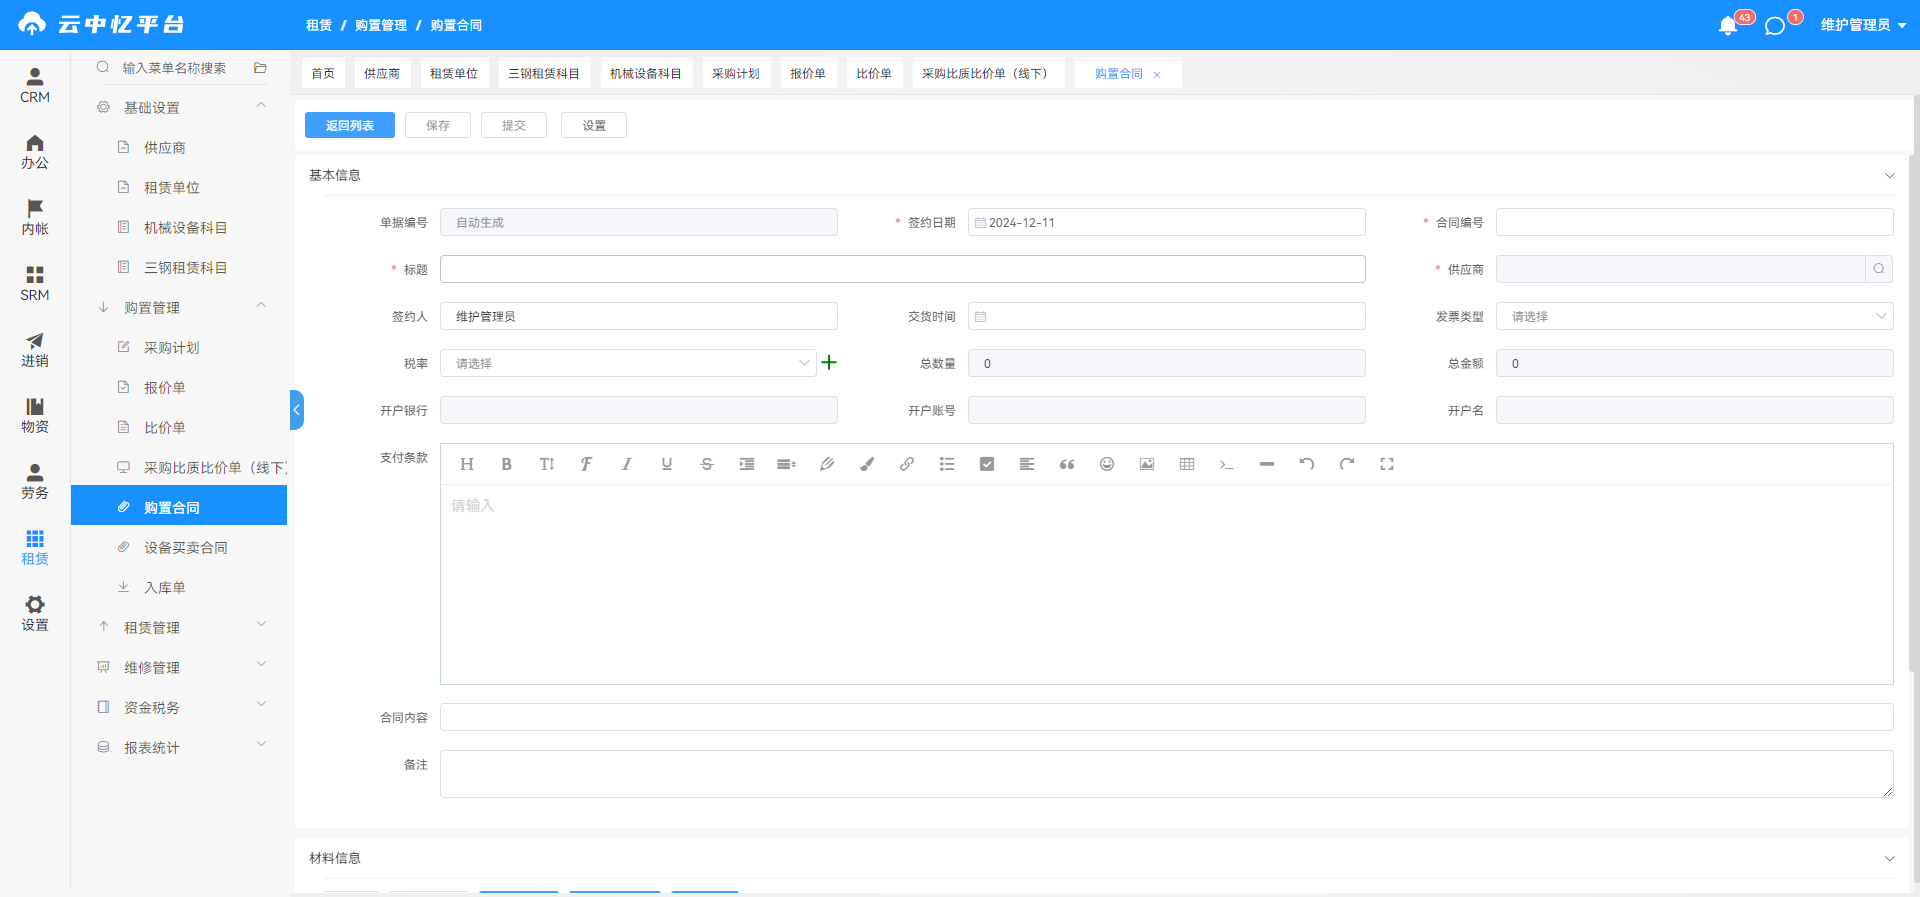Click the undo arrow in editor toolbar
This screenshot has width=1920, height=897.
[x=1306, y=464]
